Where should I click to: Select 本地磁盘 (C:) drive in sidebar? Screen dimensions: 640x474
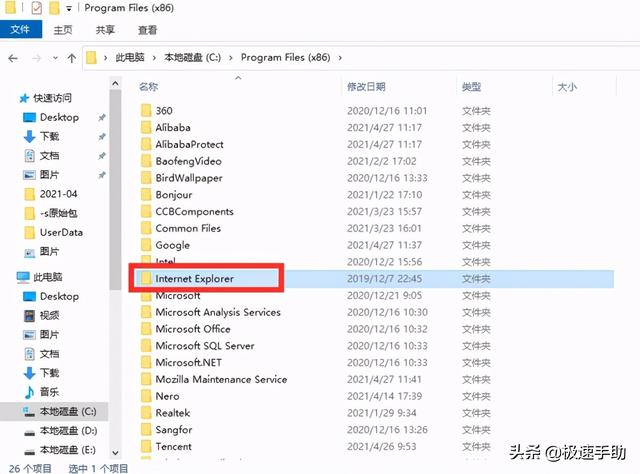[x=68, y=412]
